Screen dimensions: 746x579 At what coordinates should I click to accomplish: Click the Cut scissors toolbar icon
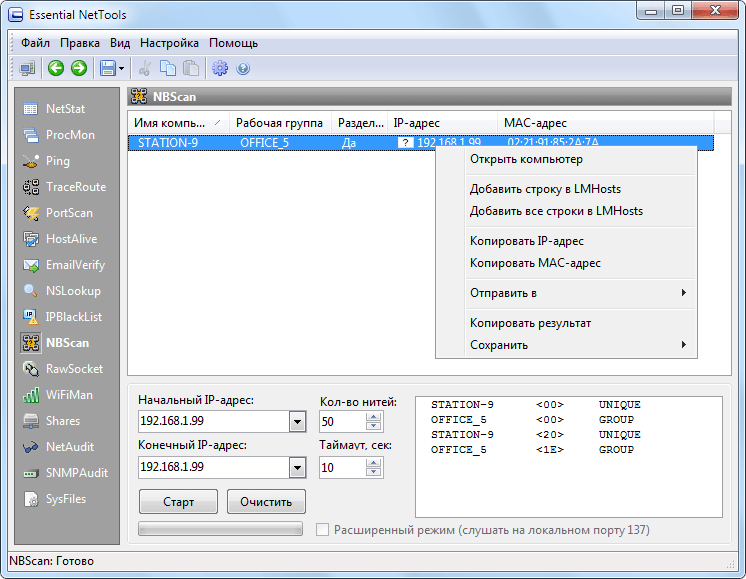pos(145,68)
